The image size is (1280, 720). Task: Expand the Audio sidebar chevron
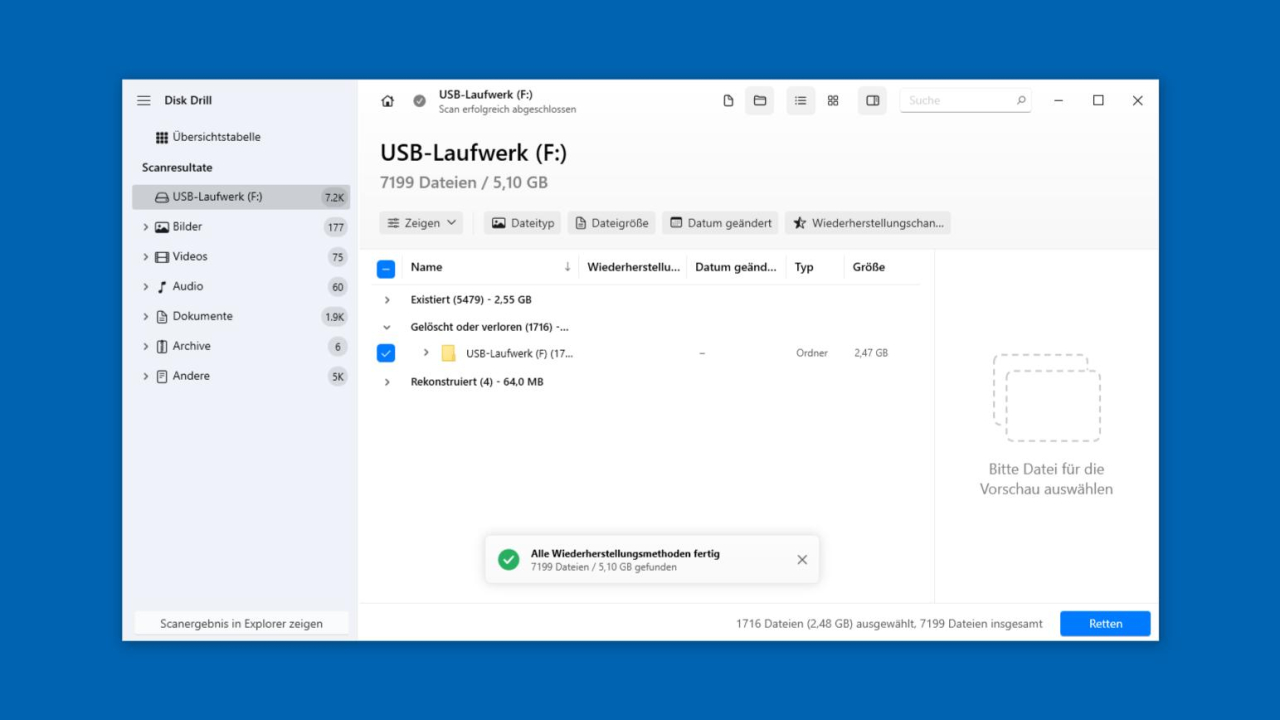pyautogui.click(x=146, y=287)
